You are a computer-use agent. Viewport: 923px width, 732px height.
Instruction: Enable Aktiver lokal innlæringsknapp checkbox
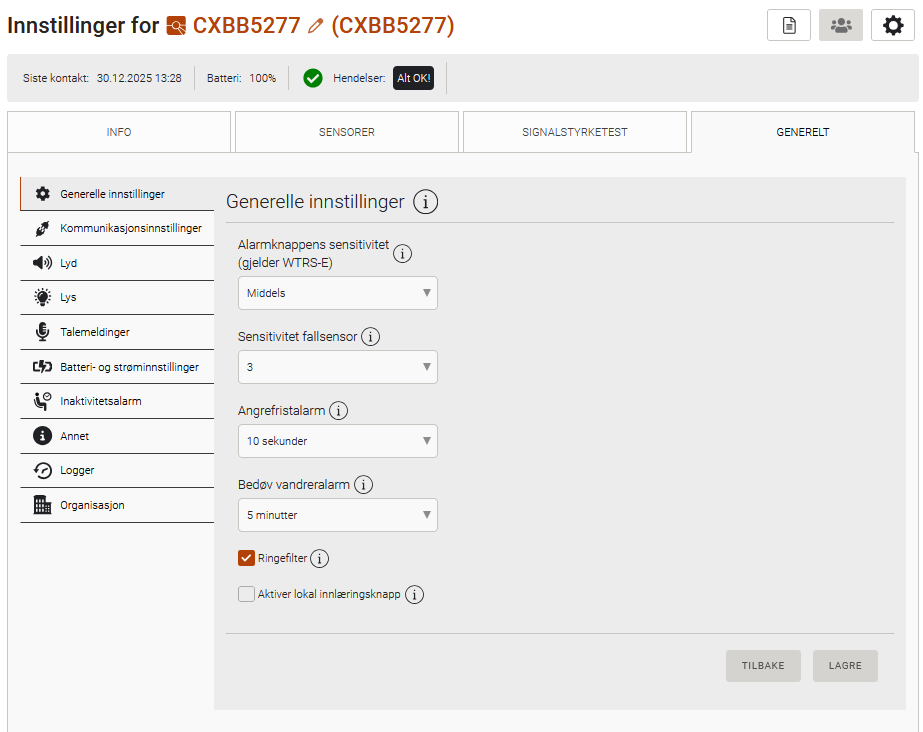tap(247, 594)
